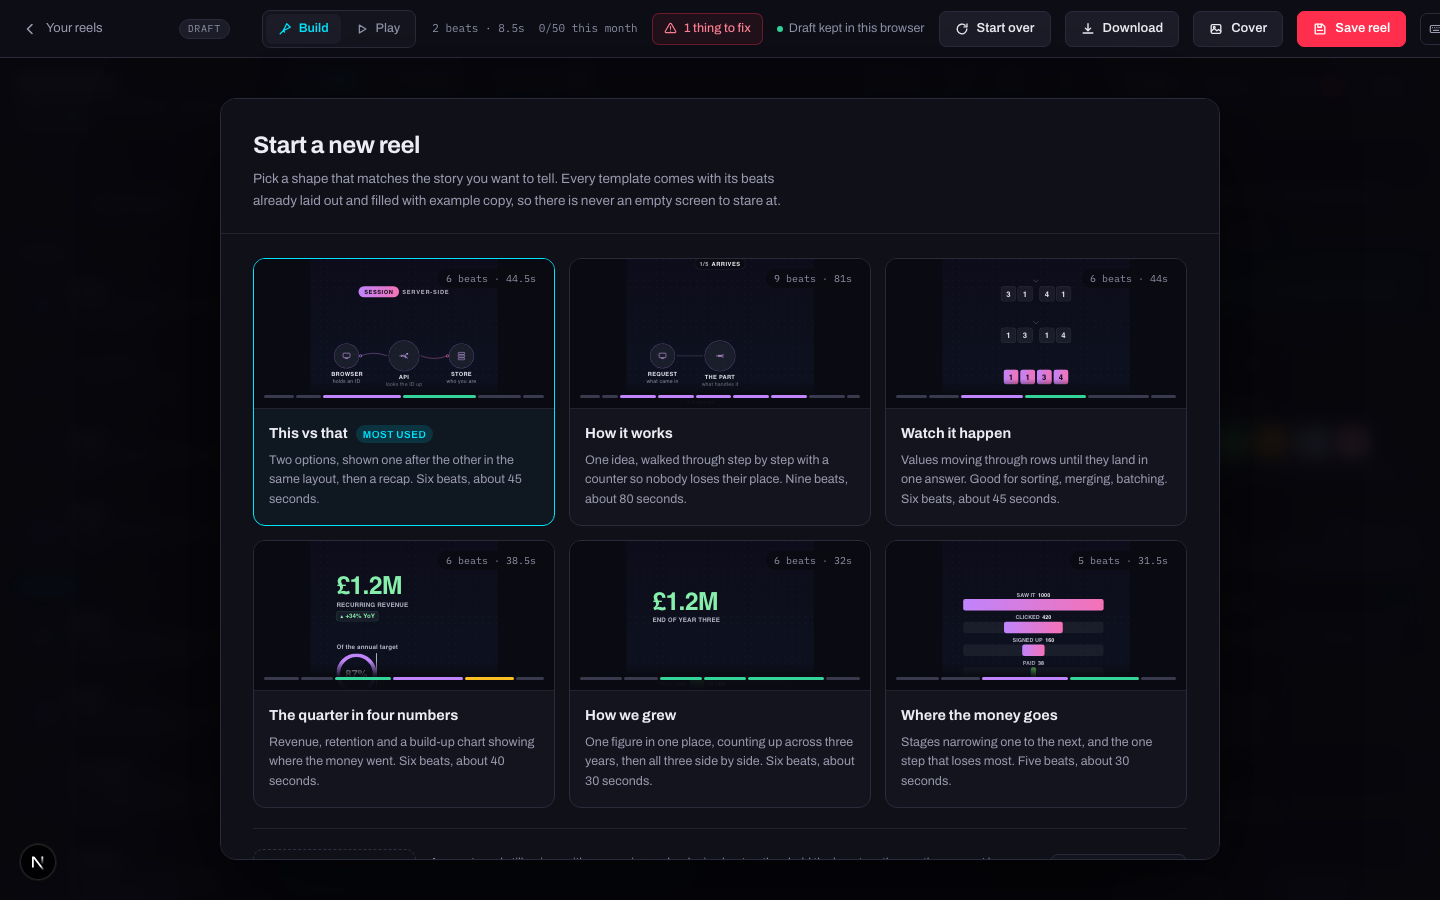Choose the How we grew template
Screen dimensions: 1440x900
(x=720, y=674)
